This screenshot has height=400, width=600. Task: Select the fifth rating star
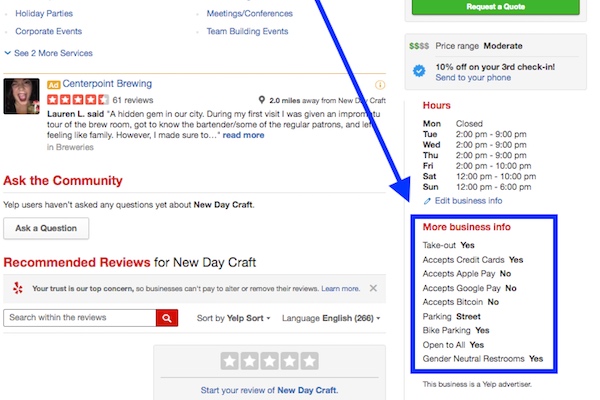tap(309, 361)
